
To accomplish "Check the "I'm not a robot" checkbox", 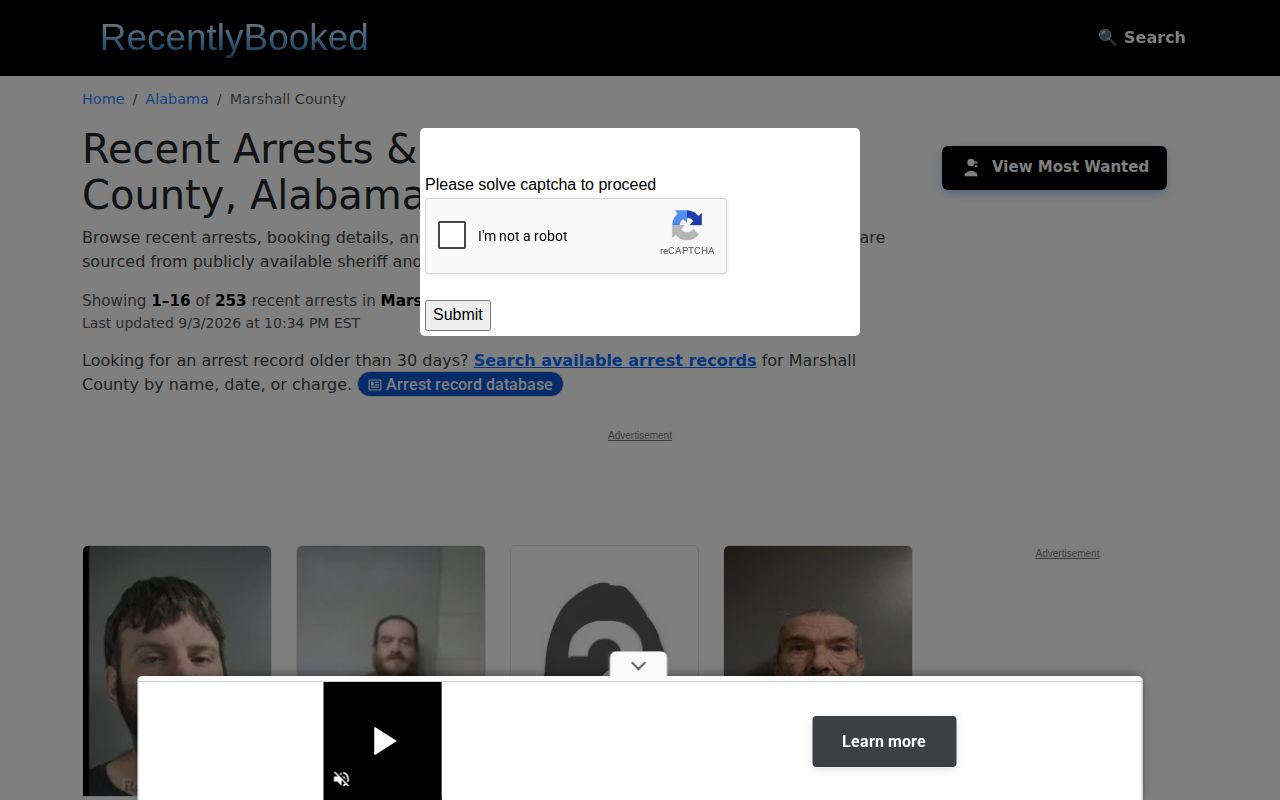I will click(452, 235).
